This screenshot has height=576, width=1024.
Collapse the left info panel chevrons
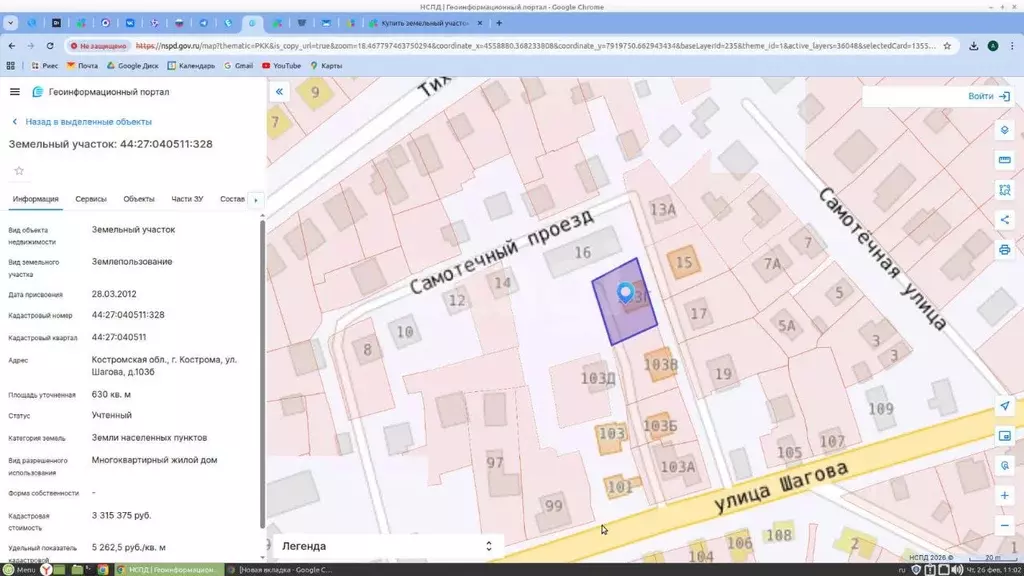click(x=279, y=92)
